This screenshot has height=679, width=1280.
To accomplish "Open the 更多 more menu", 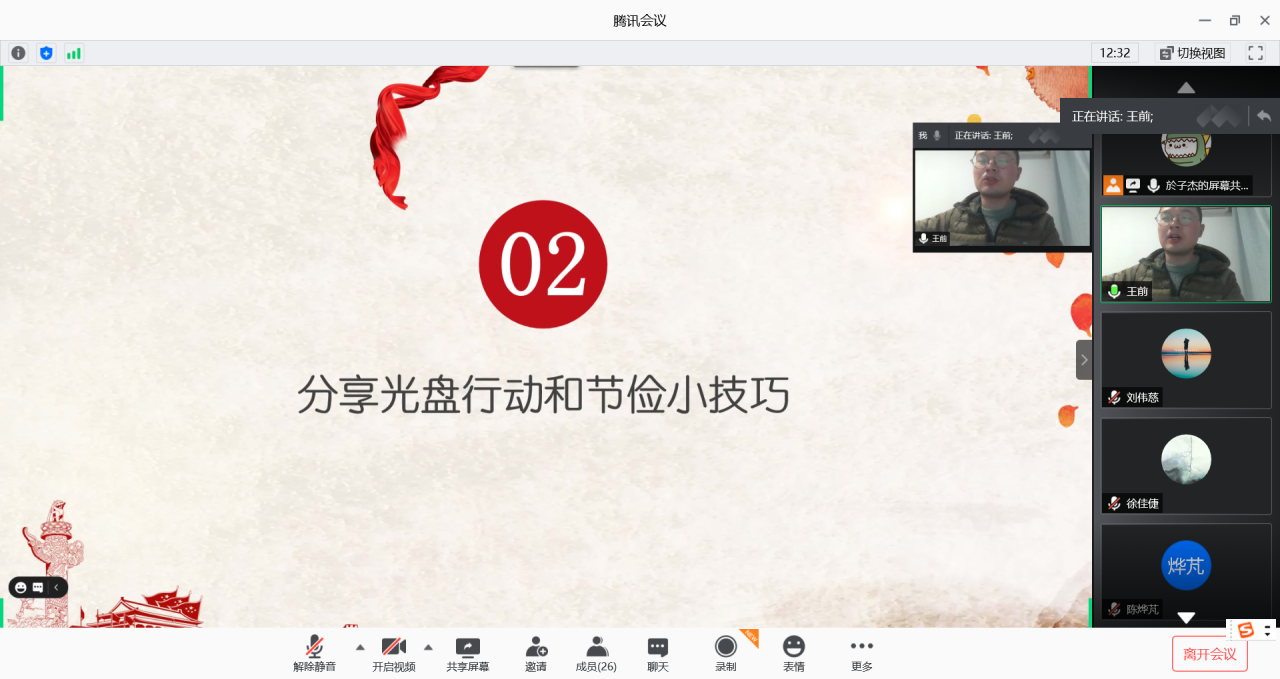I will (861, 654).
